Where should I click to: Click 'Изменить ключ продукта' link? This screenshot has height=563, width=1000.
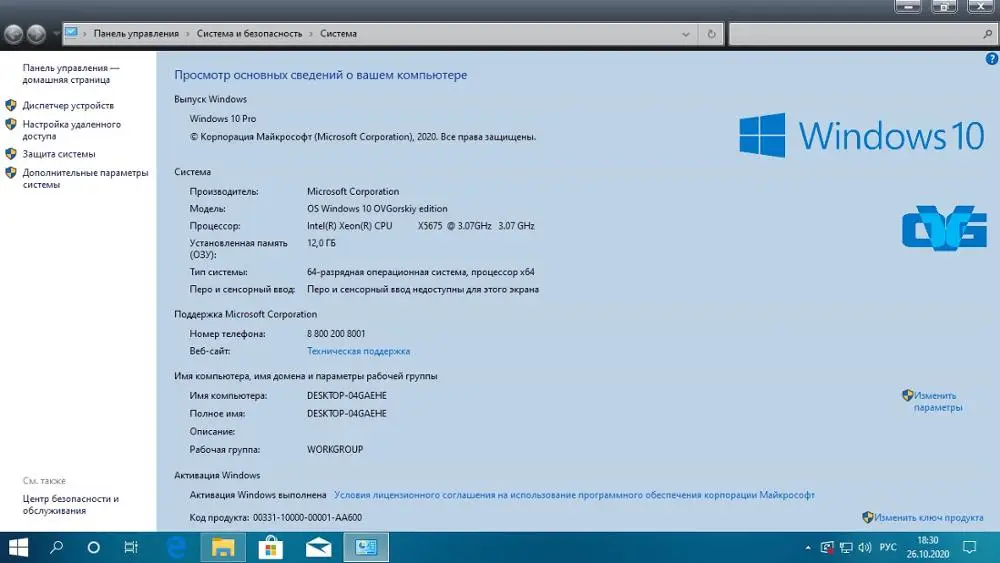(929, 518)
